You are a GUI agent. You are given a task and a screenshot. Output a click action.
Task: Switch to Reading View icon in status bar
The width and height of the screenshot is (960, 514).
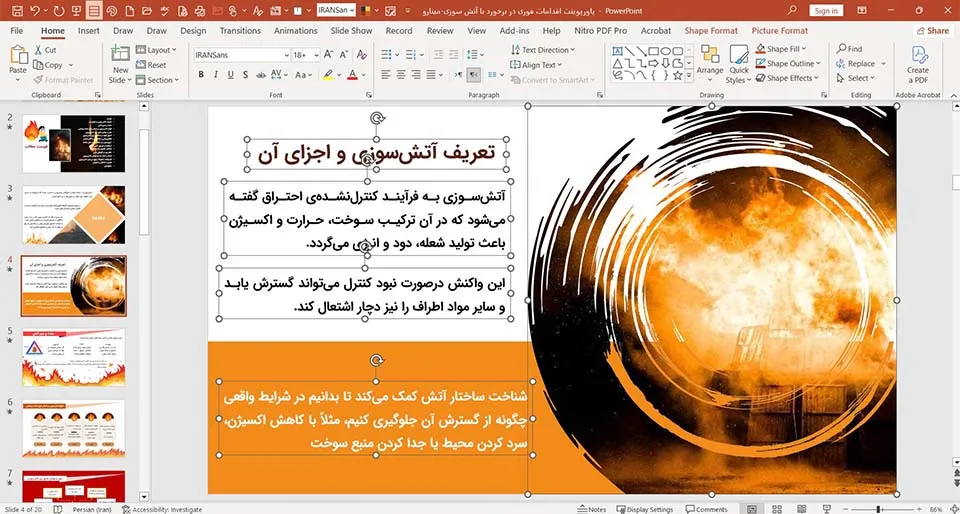tap(801, 509)
